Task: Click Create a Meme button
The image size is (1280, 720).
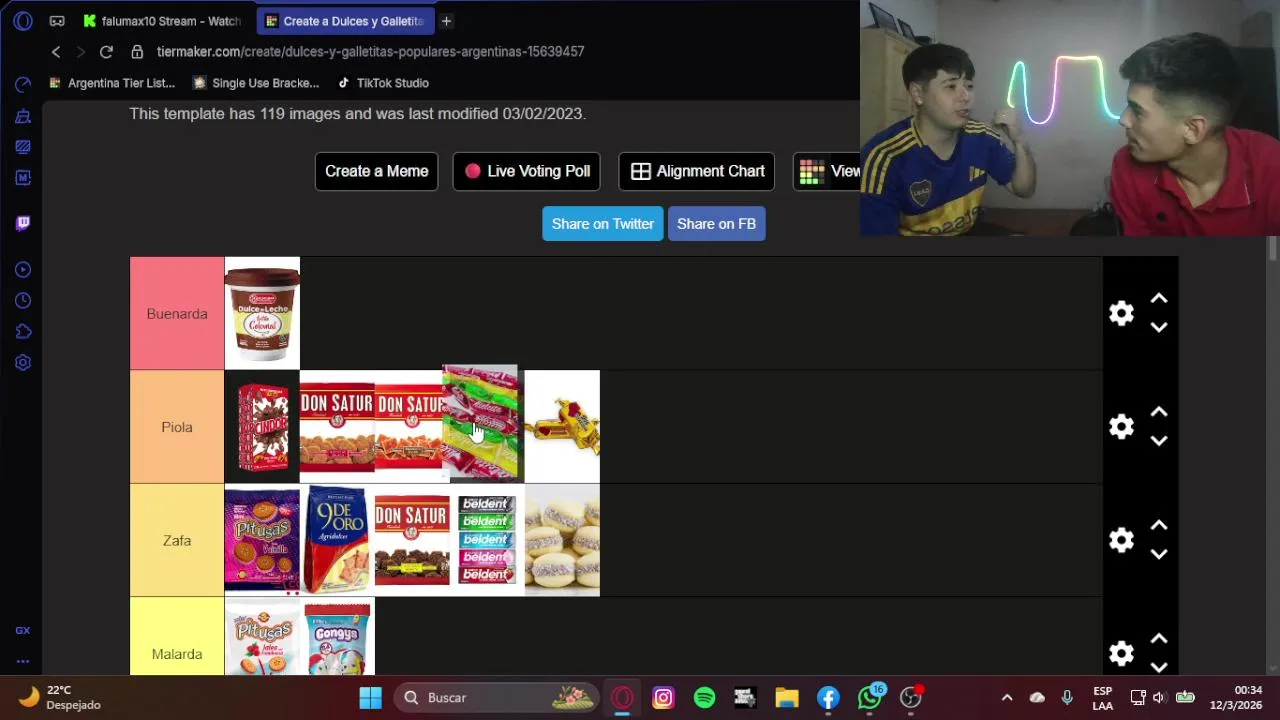Action: (376, 171)
